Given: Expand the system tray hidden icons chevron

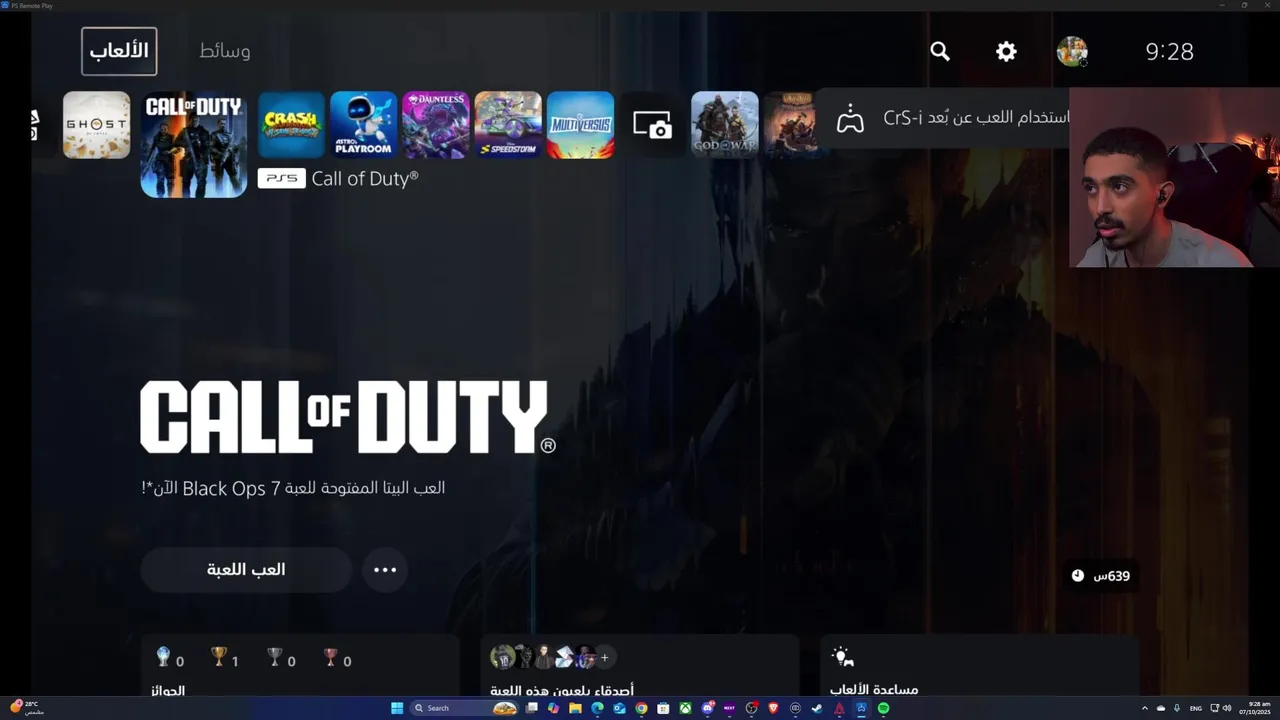Looking at the screenshot, I should pyautogui.click(x=1145, y=708).
